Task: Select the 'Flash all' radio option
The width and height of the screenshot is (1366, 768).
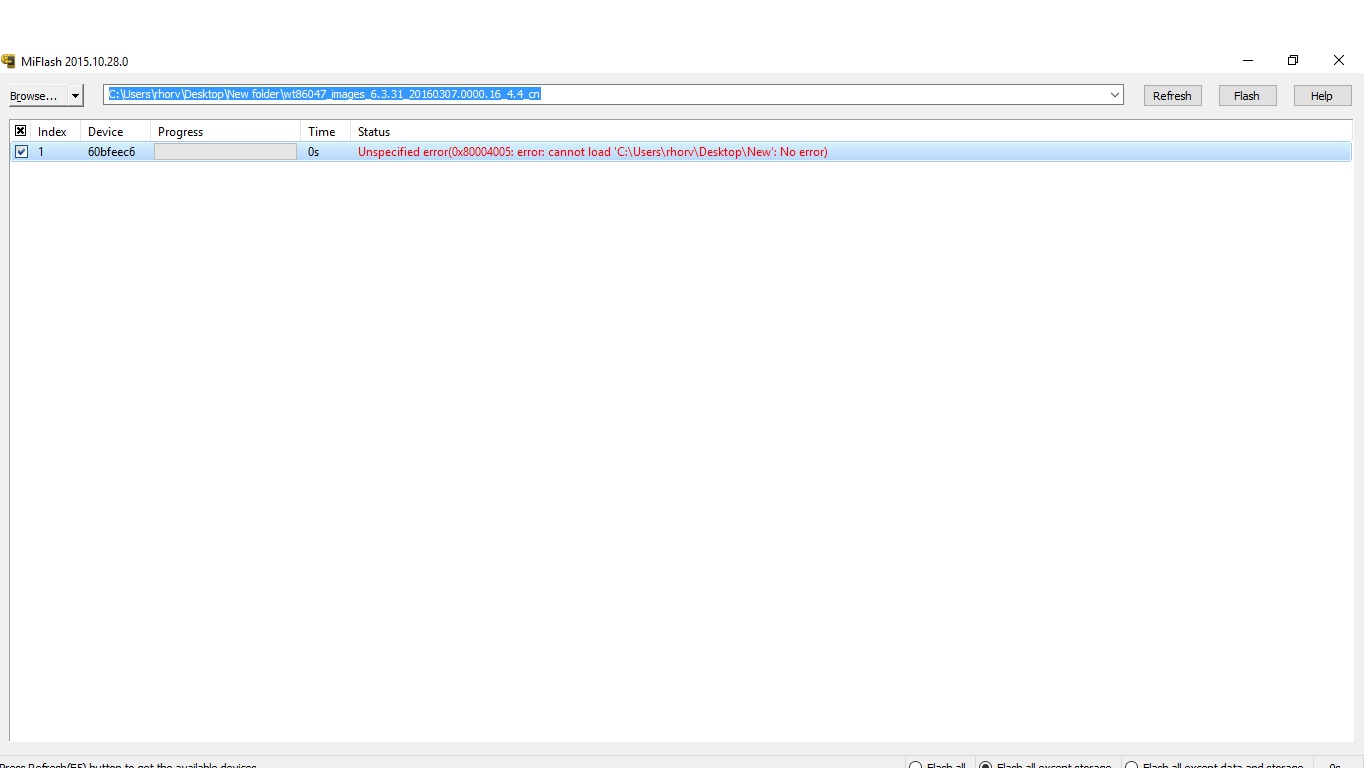Action: tap(915, 765)
